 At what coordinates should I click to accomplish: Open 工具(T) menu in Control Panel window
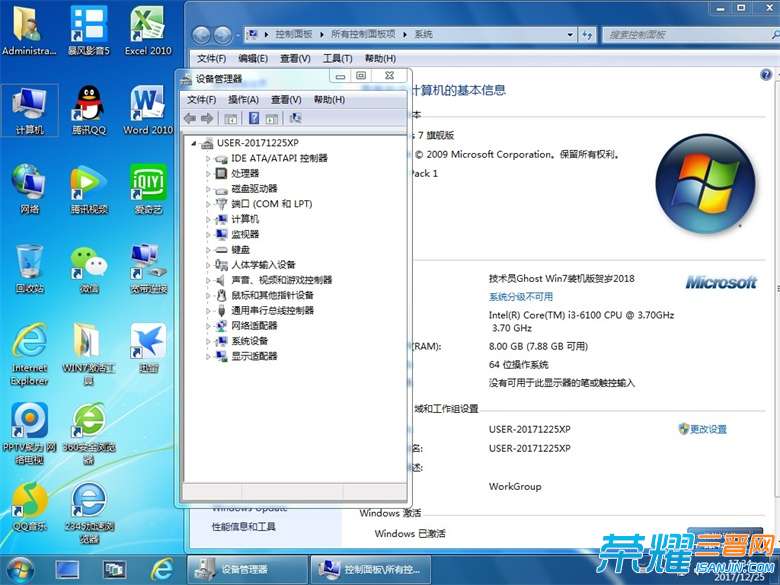[x=337, y=59]
